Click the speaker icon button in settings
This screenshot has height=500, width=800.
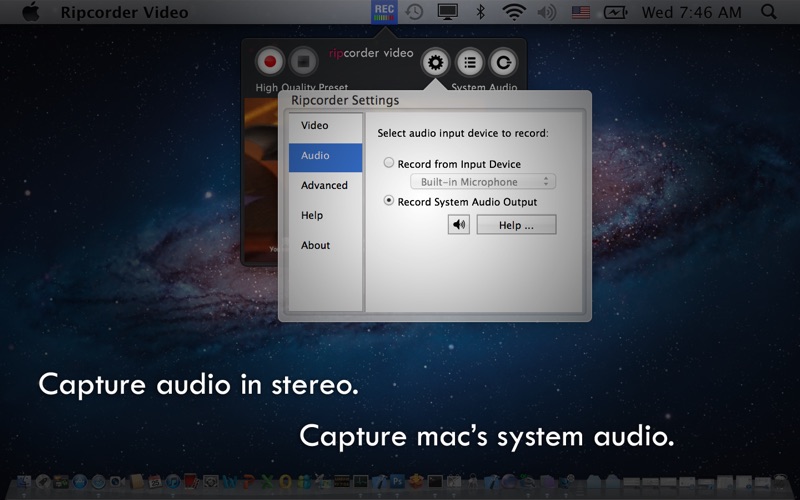click(459, 225)
